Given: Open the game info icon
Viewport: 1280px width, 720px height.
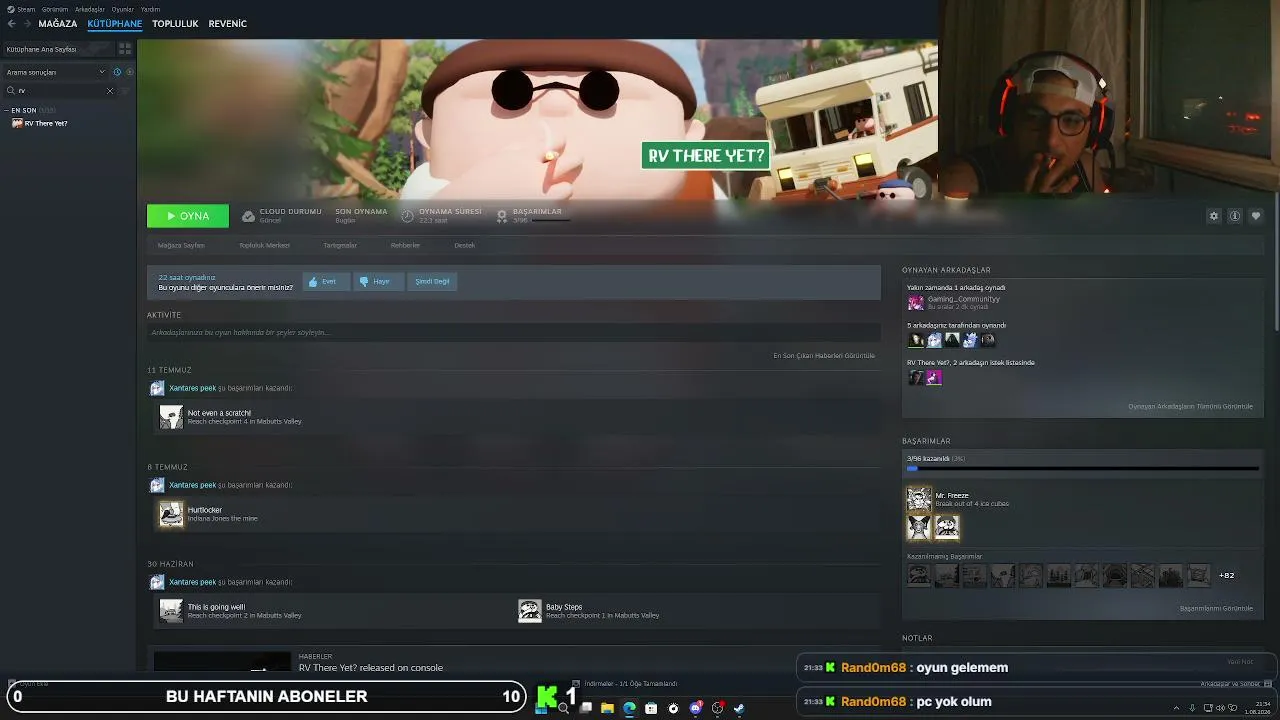Looking at the screenshot, I should pyautogui.click(x=1235, y=216).
